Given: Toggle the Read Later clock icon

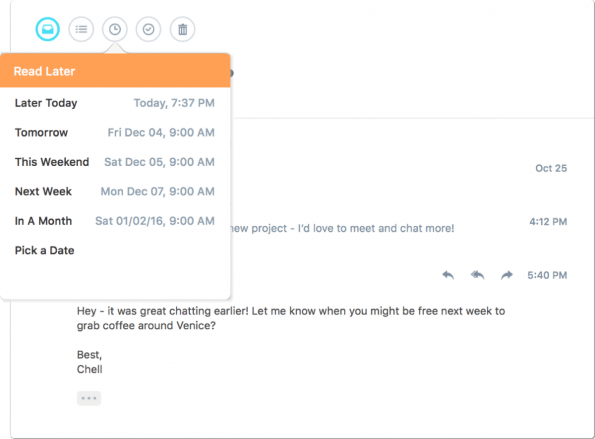Looking at the screenshot, I should 115,29.
